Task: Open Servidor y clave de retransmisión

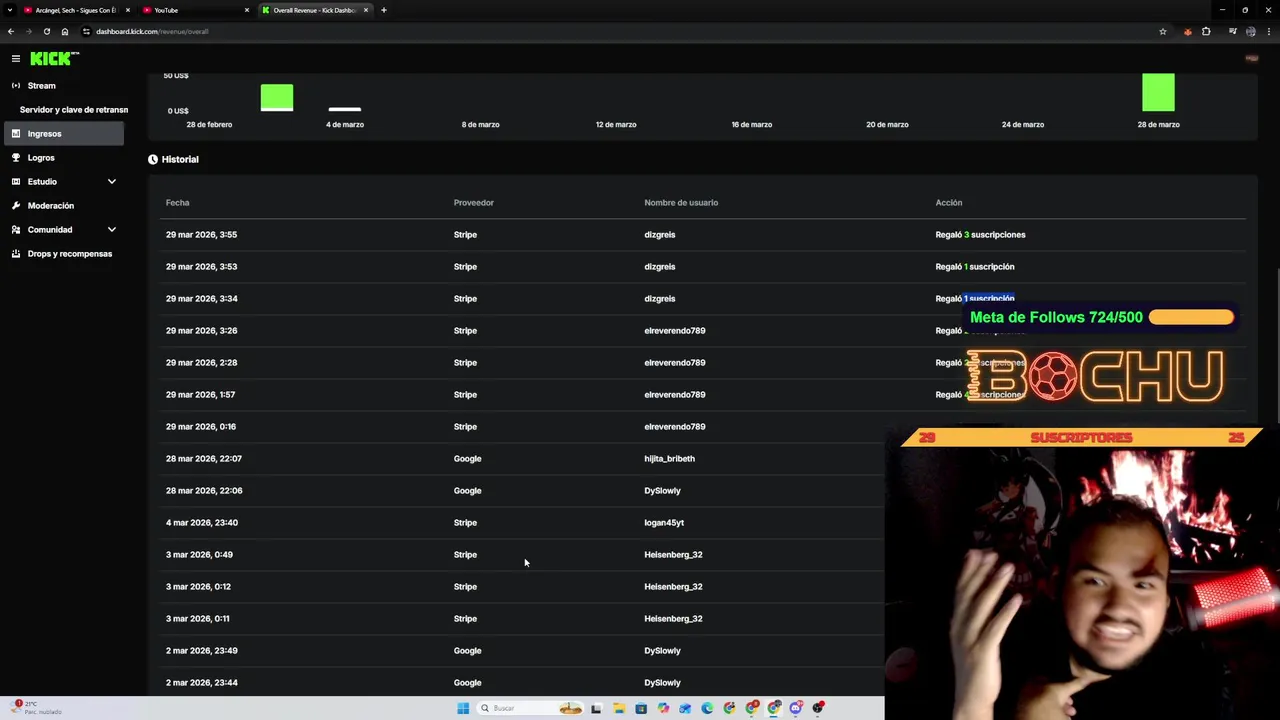Action: tap(73, 109)
